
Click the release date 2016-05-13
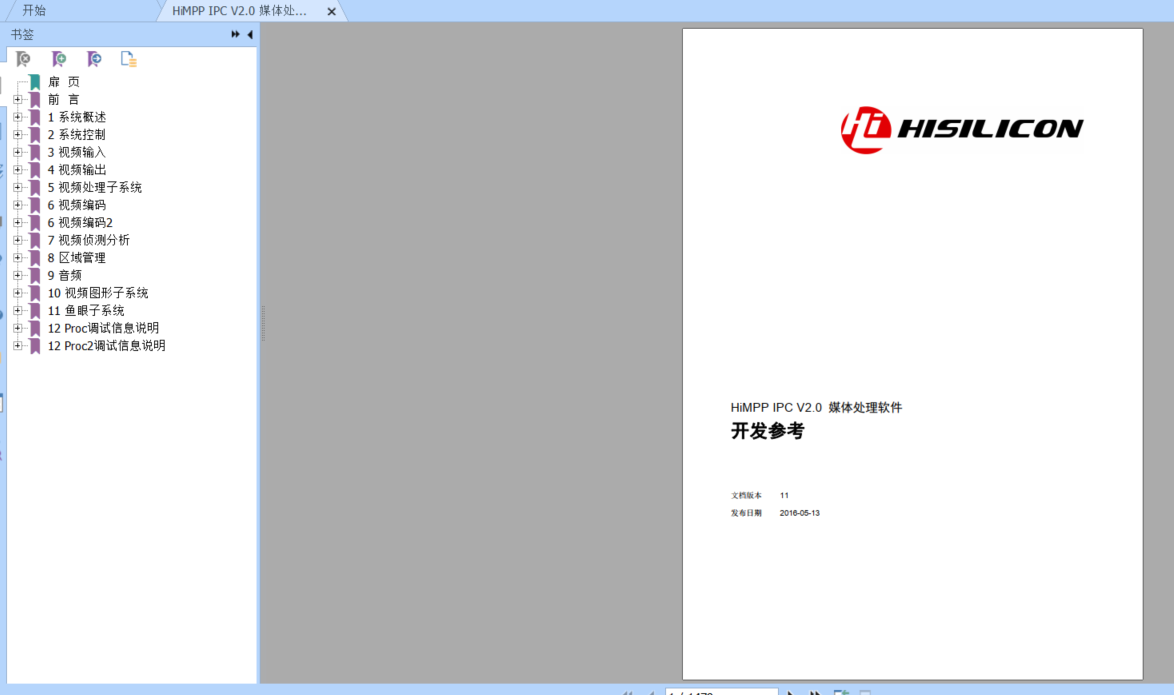click(800, 513)
